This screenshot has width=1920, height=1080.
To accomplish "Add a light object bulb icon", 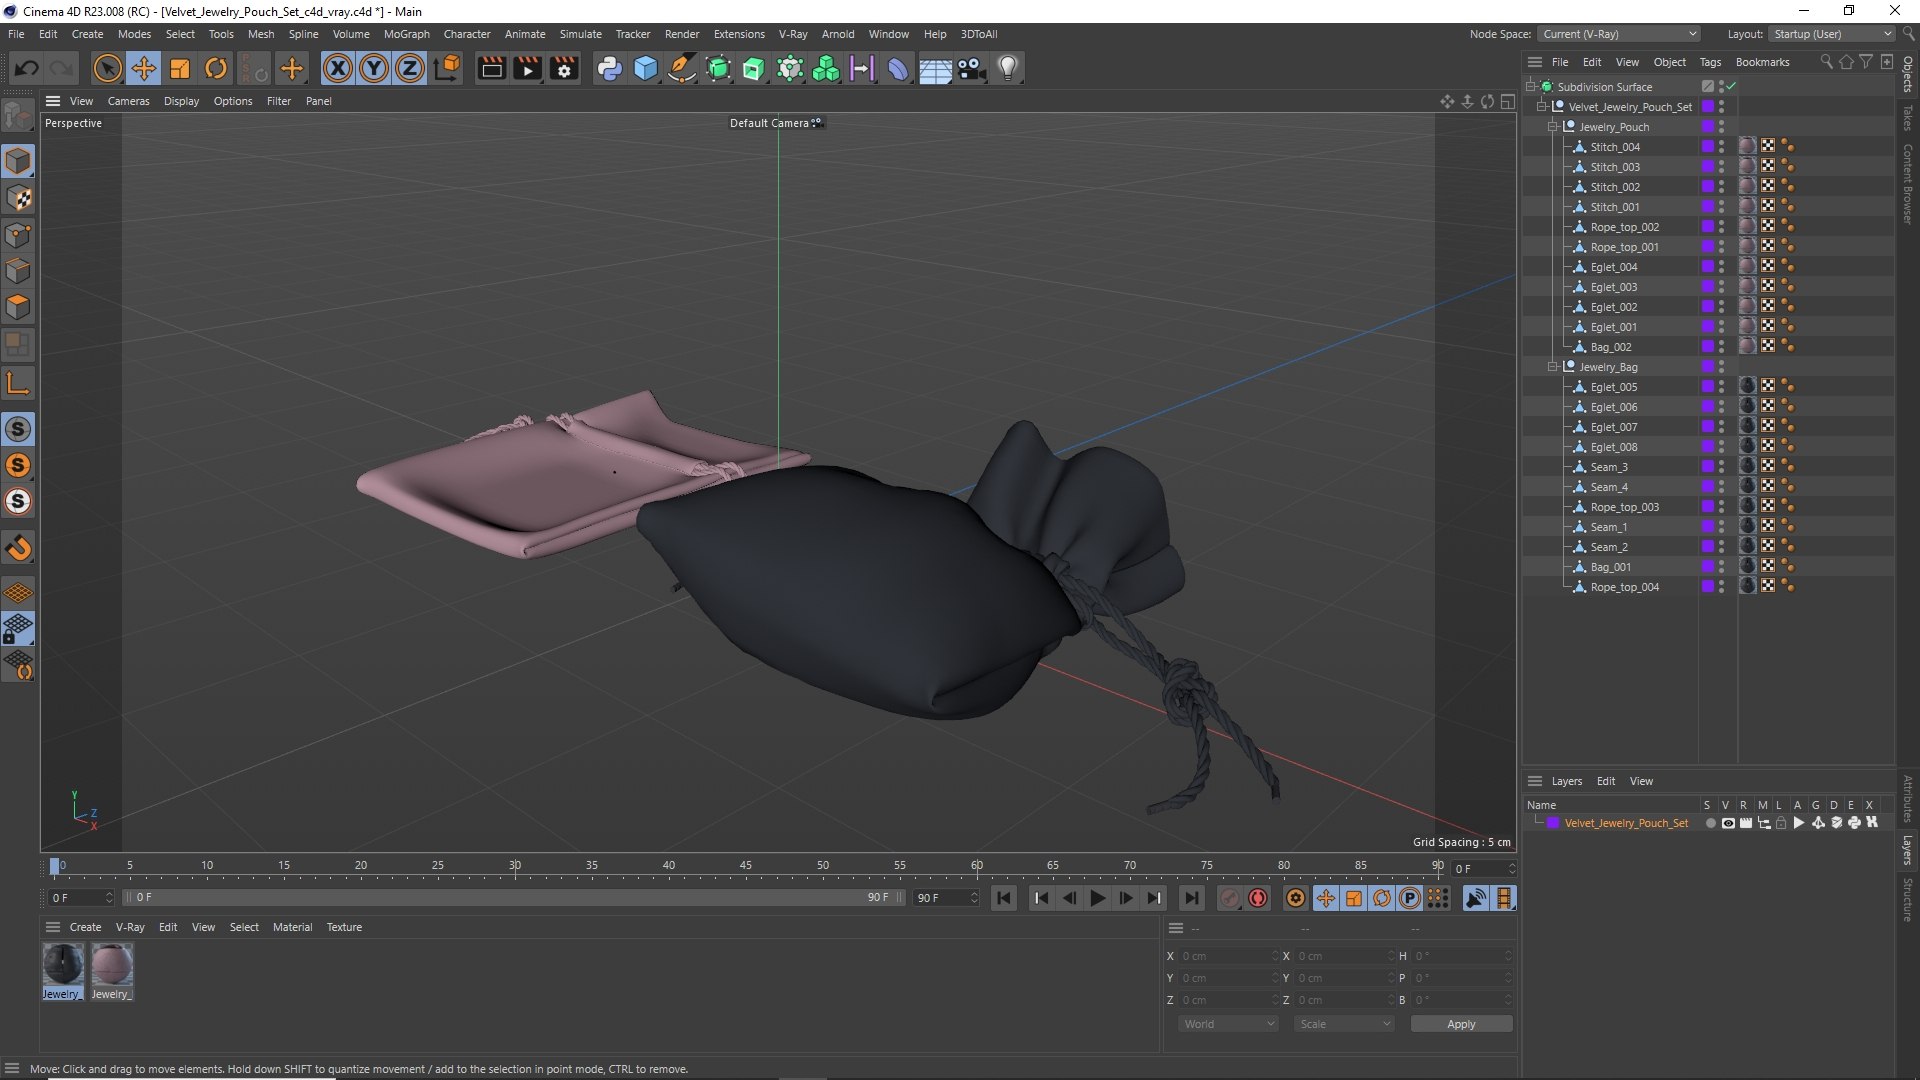I will [x=1008, y=68].
